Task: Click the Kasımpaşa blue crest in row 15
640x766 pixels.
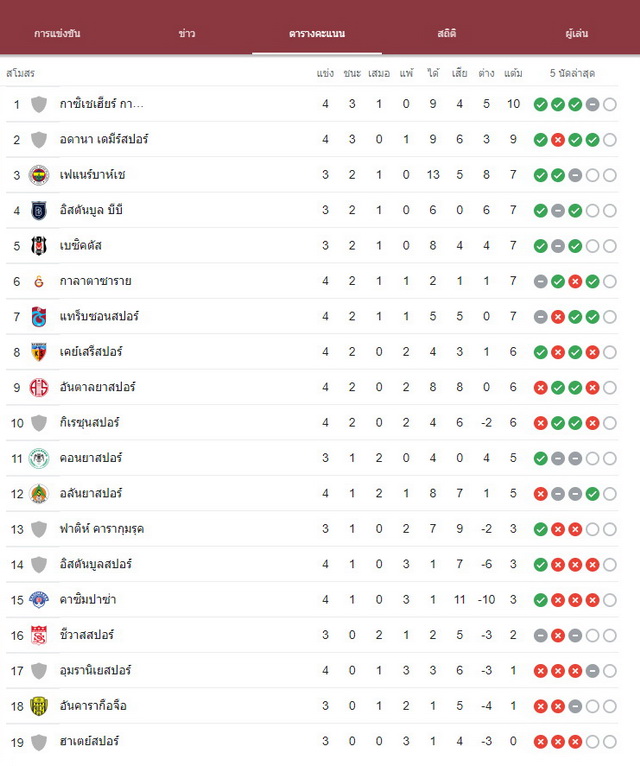Action: pyautogui.click(x=39, y=599)
